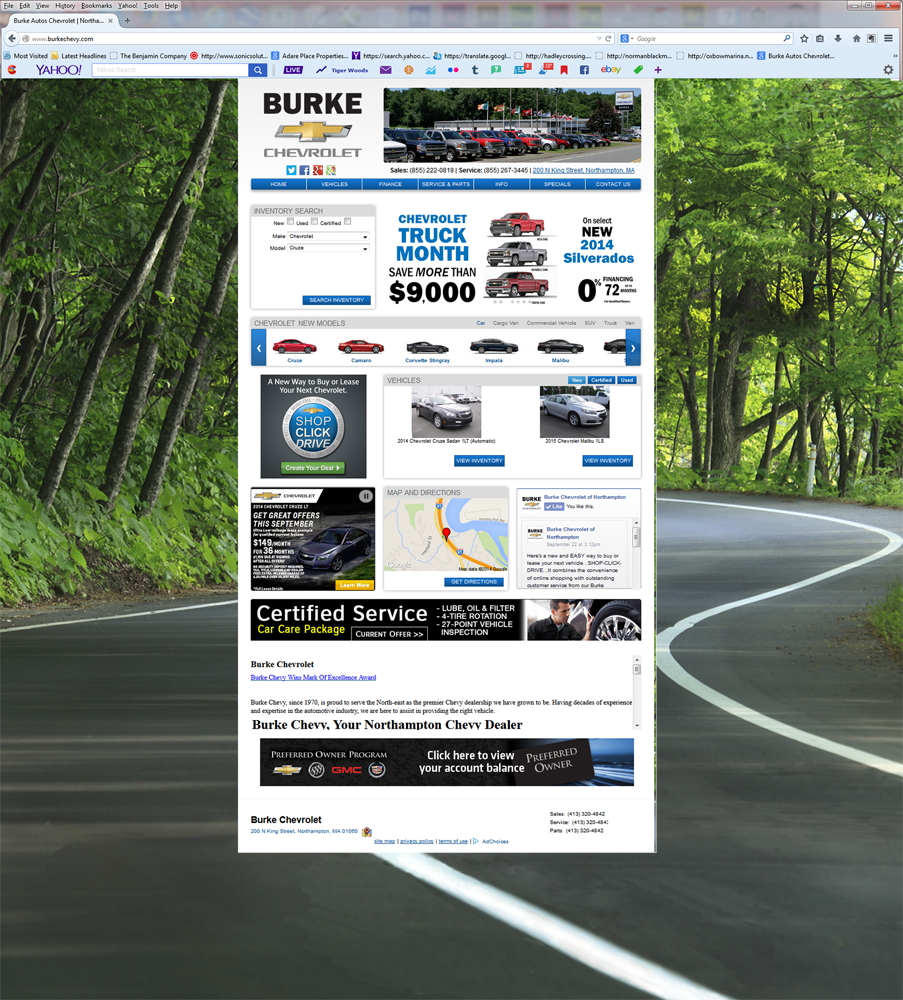Click the Facebook feed scrollbar
The height and width of the screenshot is (1000, 903).
[x=636, y=539]
